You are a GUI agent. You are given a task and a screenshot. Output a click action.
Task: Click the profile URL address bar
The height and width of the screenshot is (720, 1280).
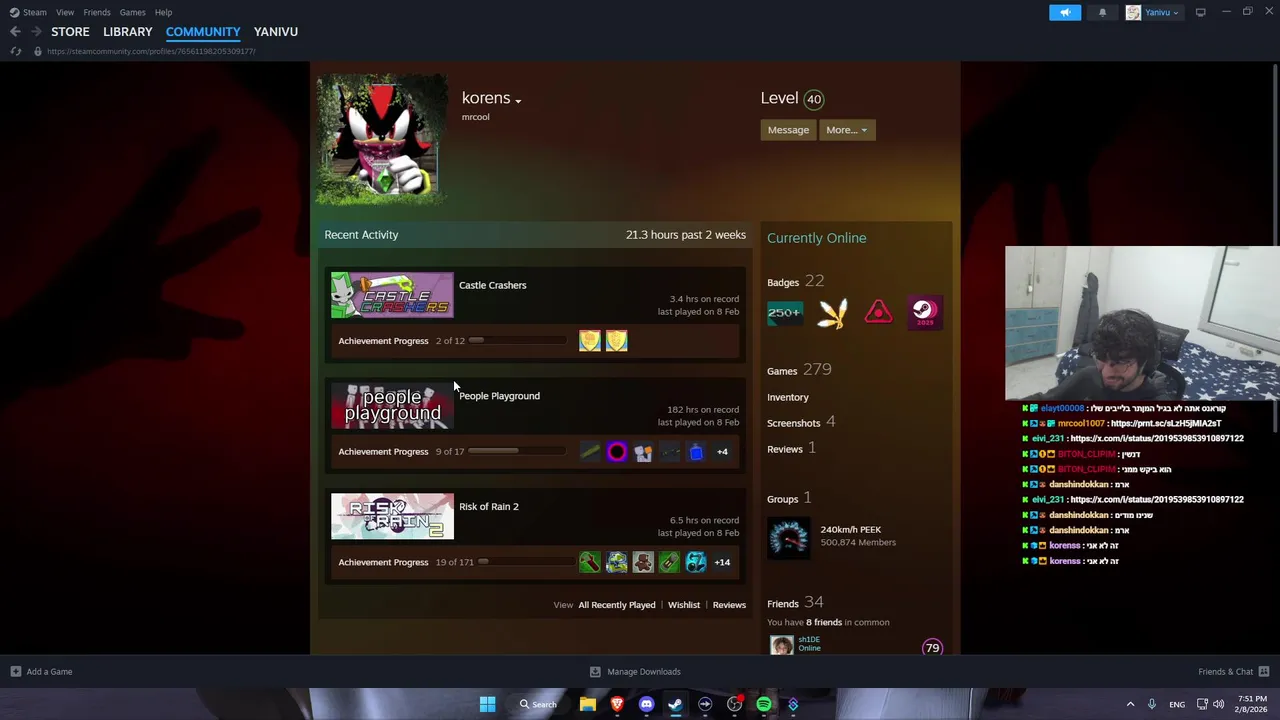coord(151,51)
